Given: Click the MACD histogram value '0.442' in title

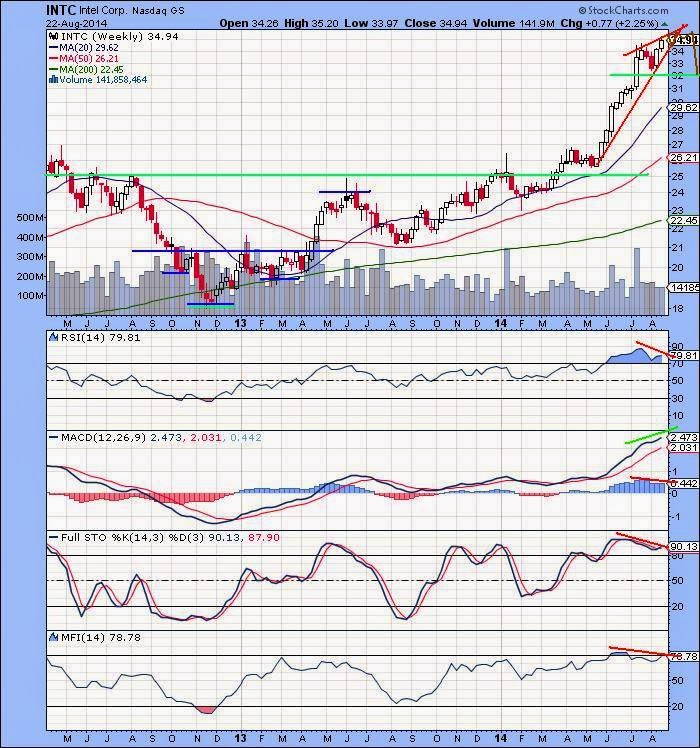Looking at the screenshot, I should tap(246, 437).
